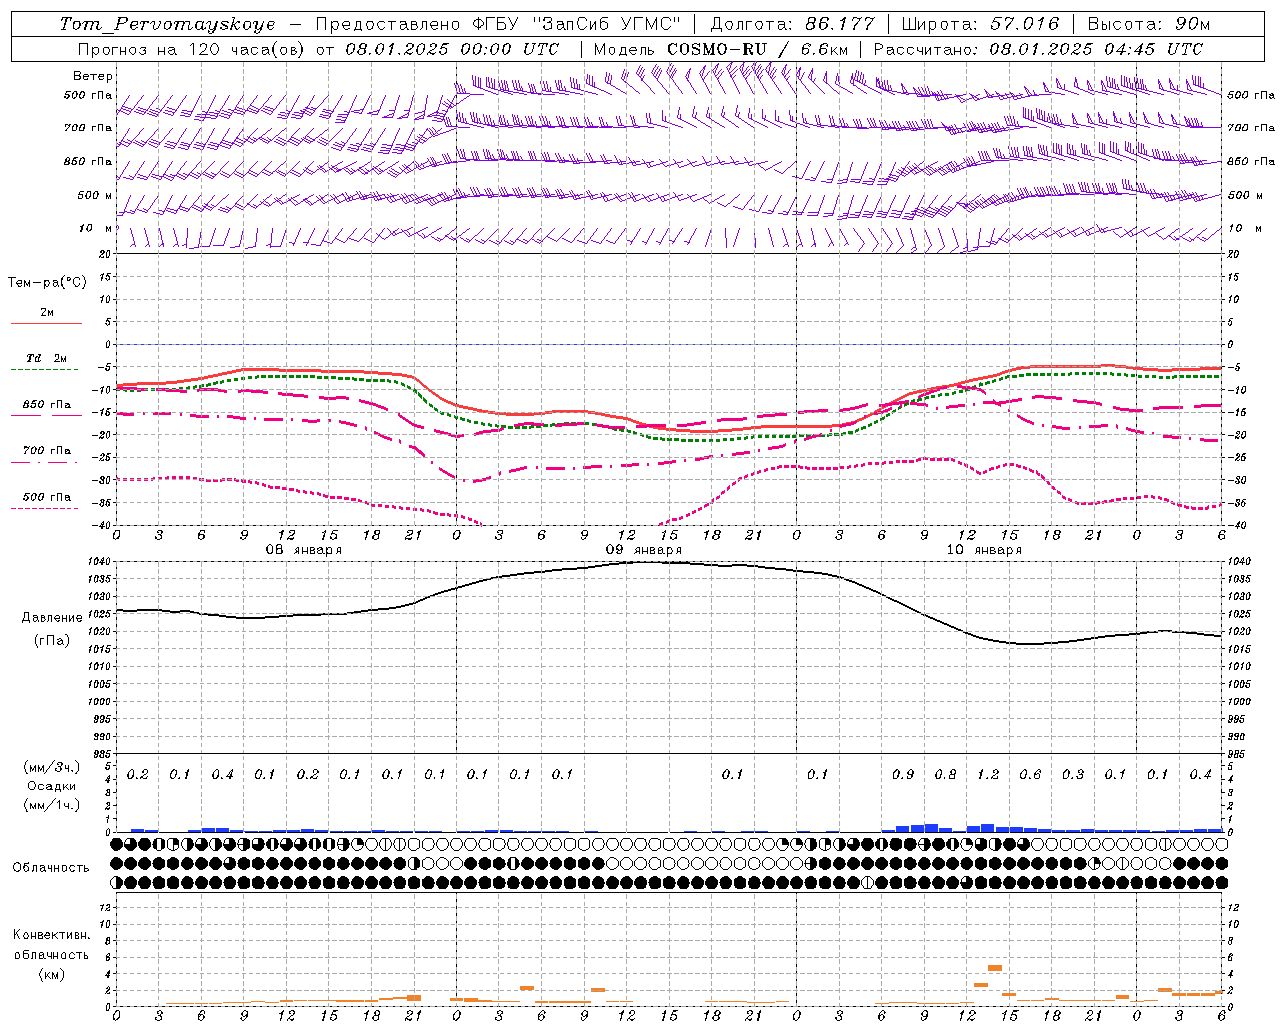Click the 500 гПа label left of wind barbs
Image resolution: width=1280 pixels, height=1024 pixels.
point(88,95)
